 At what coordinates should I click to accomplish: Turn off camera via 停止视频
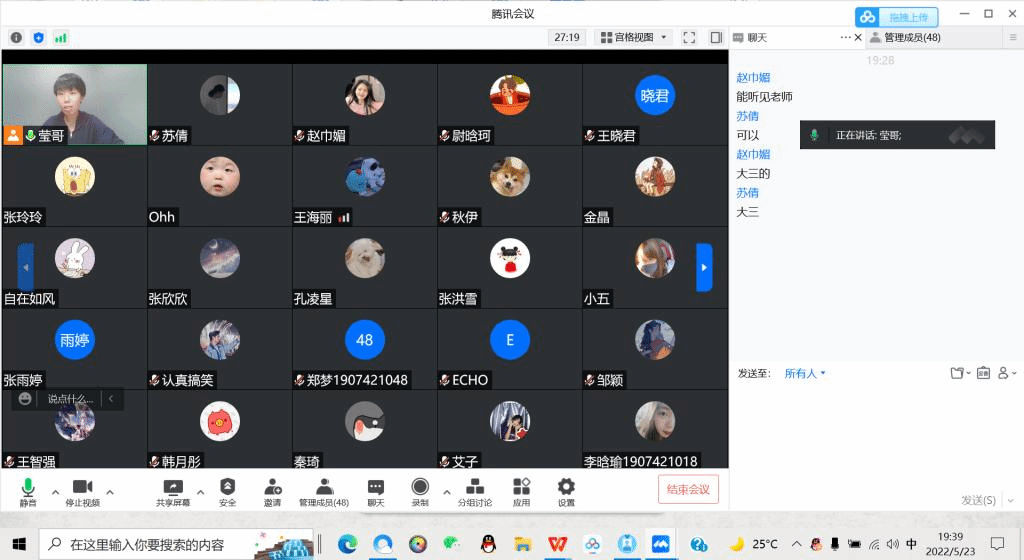(82, 490)
